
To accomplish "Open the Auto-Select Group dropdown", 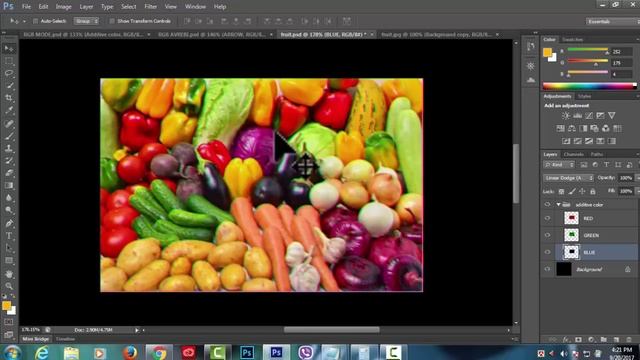I will tap(86, 21).
